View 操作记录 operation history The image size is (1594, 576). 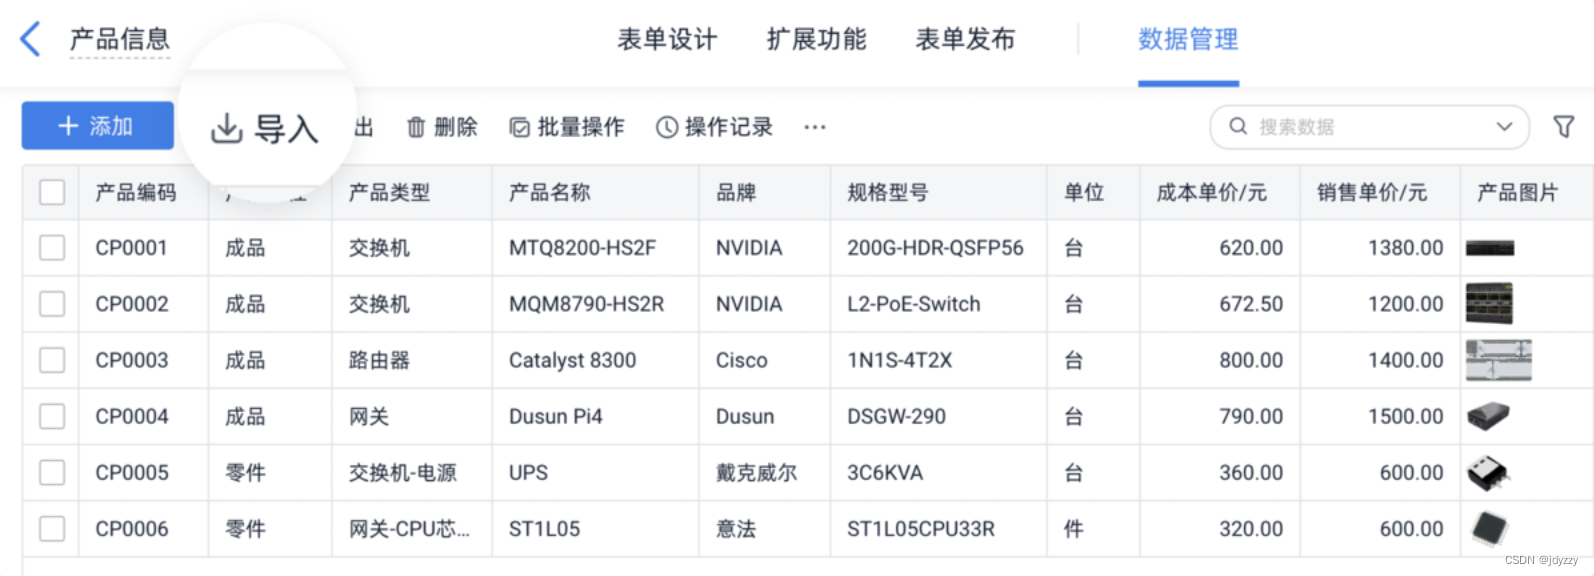tap(714, 127)
